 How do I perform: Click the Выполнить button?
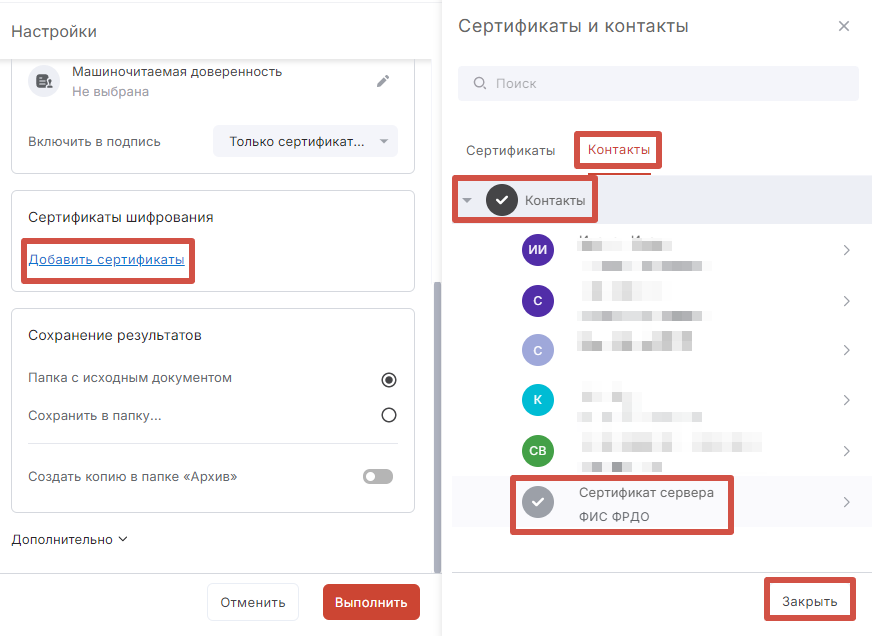(371, 602)
